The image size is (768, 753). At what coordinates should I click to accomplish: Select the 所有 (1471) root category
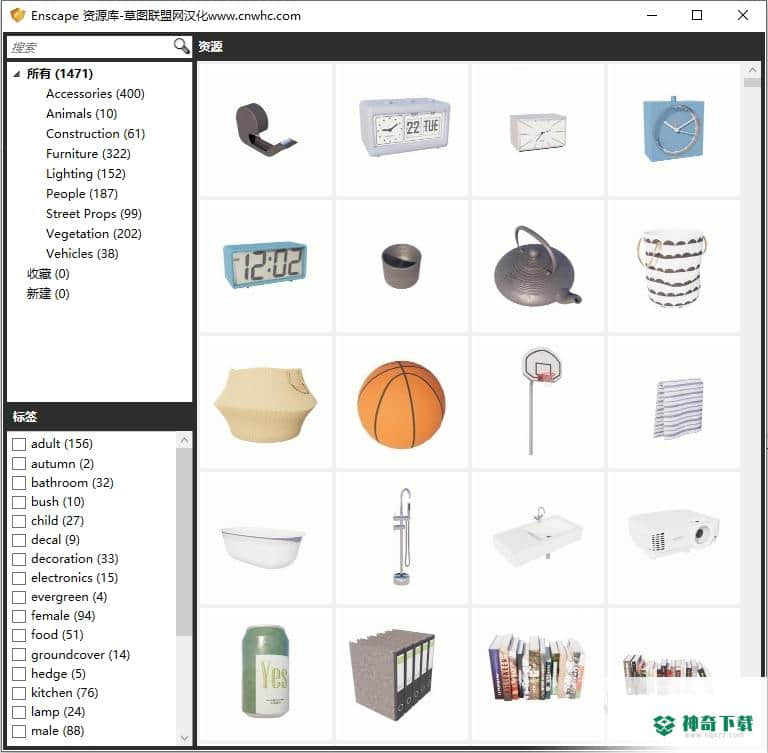60,73
